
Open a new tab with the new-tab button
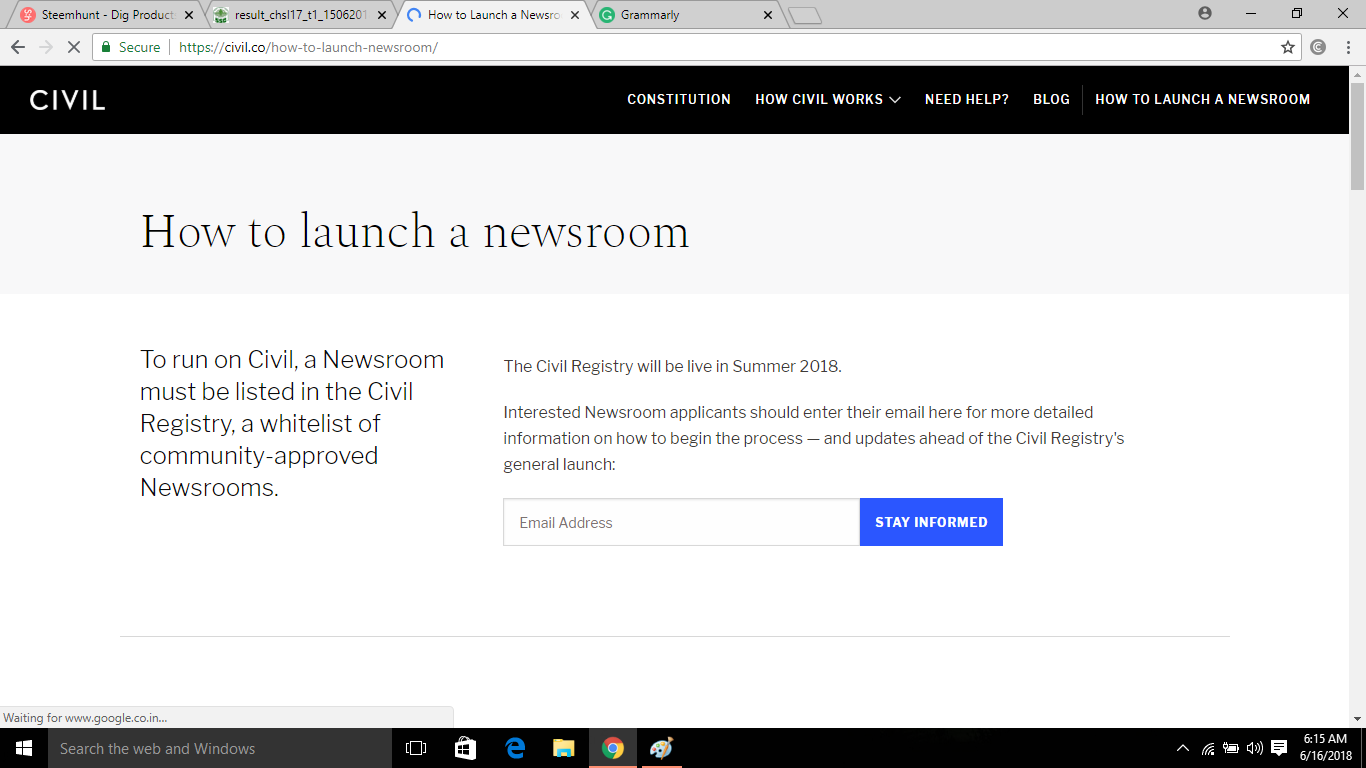point(805,15)
